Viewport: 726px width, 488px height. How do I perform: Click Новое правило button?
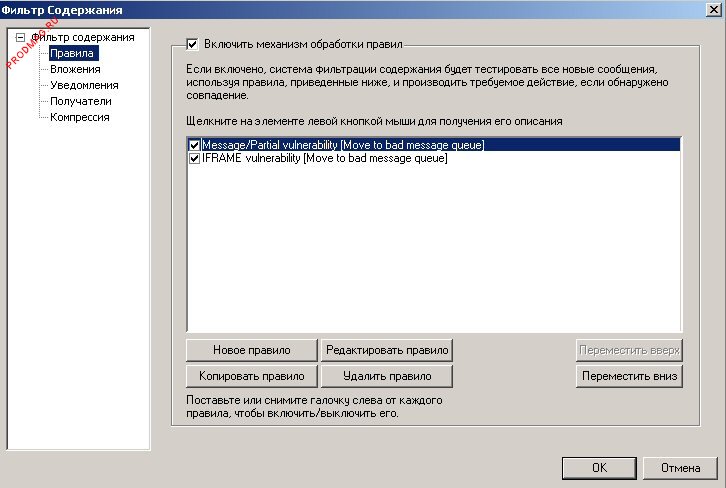(251, 350)
